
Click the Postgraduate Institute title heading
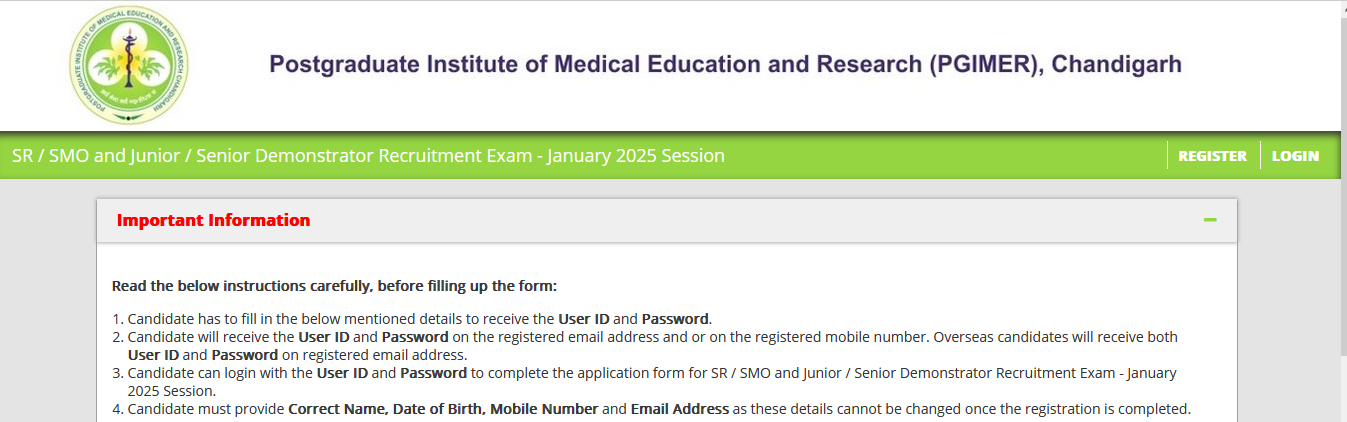pyautogui.click(x=725, y=65)
